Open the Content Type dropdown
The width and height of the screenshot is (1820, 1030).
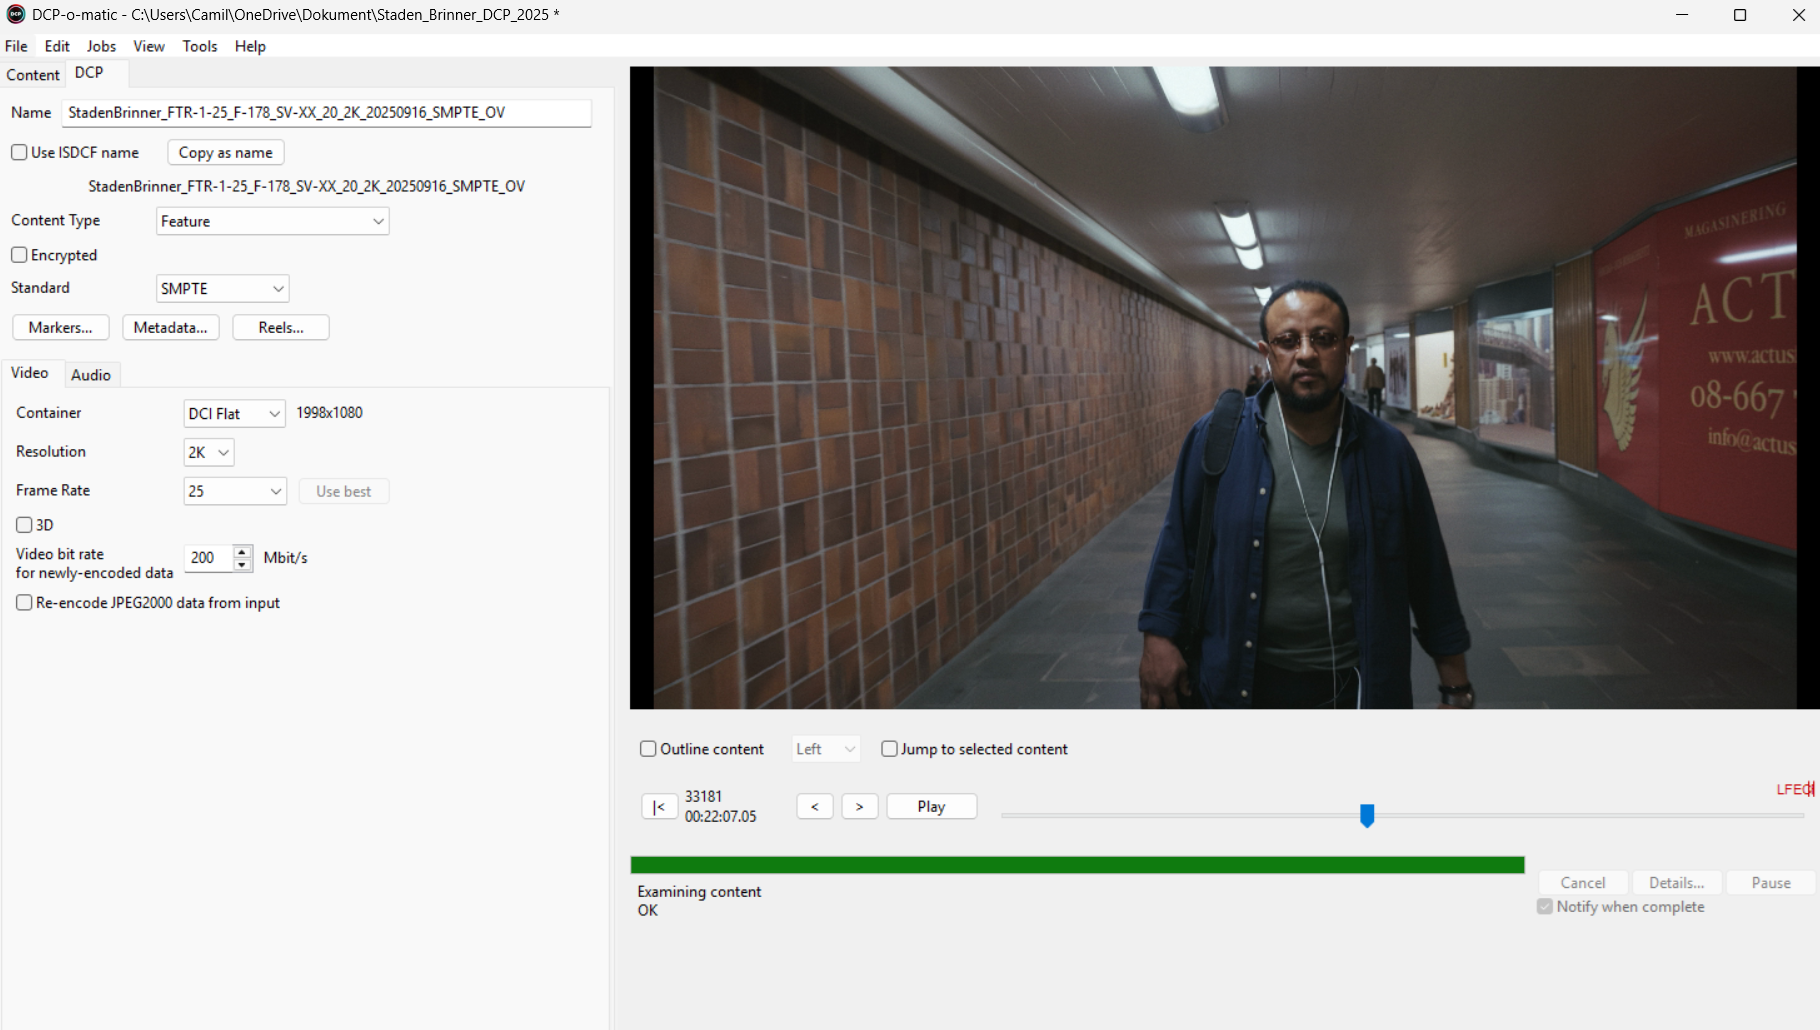click(x=272, y=221)
